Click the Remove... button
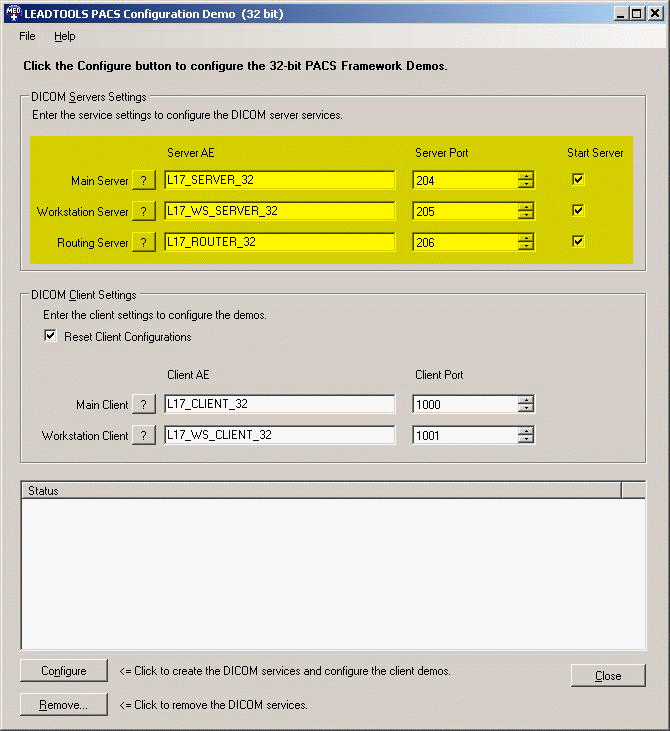 pyautogui.click(x=64, y=705)
